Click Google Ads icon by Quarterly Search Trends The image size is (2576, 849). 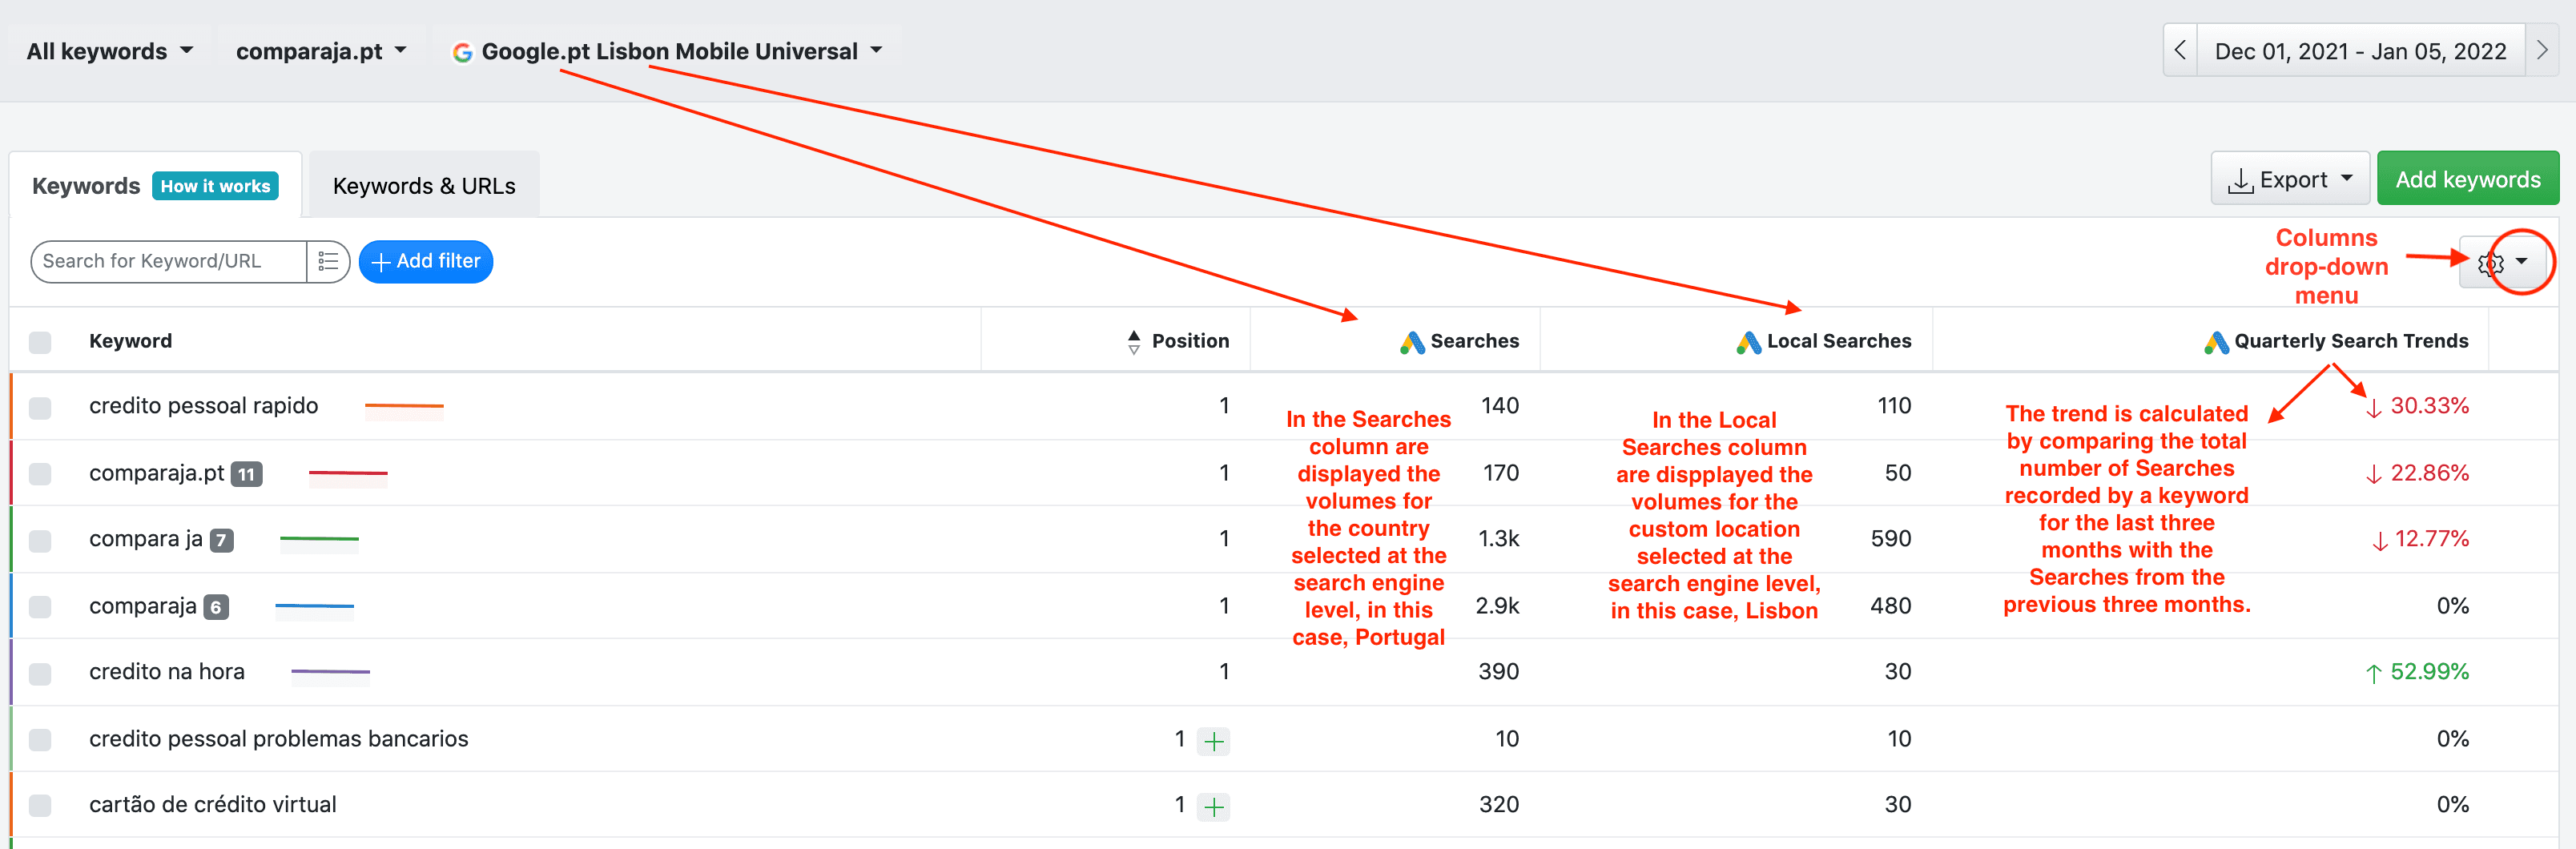pyautogui.click(x=2216, y=342)
